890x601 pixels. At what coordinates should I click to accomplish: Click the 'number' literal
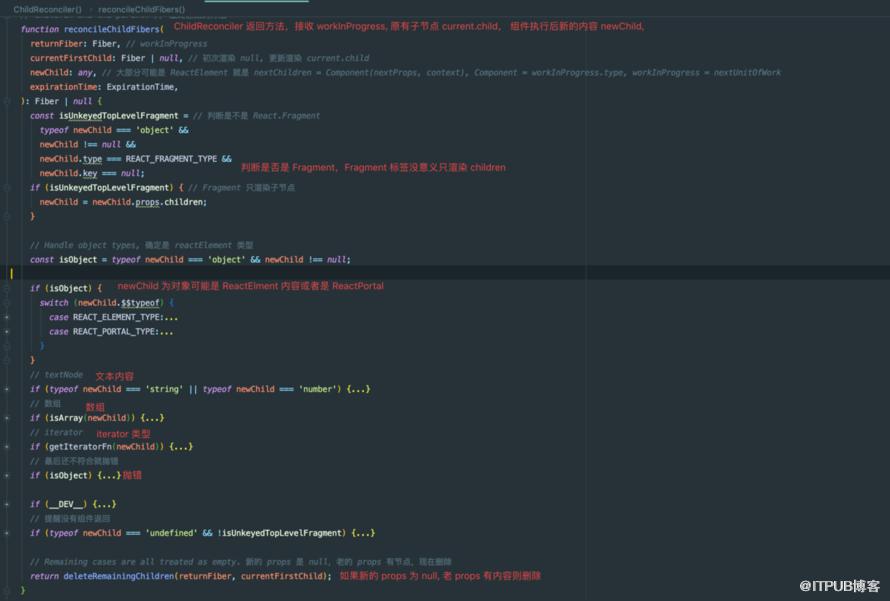(317, 389)
